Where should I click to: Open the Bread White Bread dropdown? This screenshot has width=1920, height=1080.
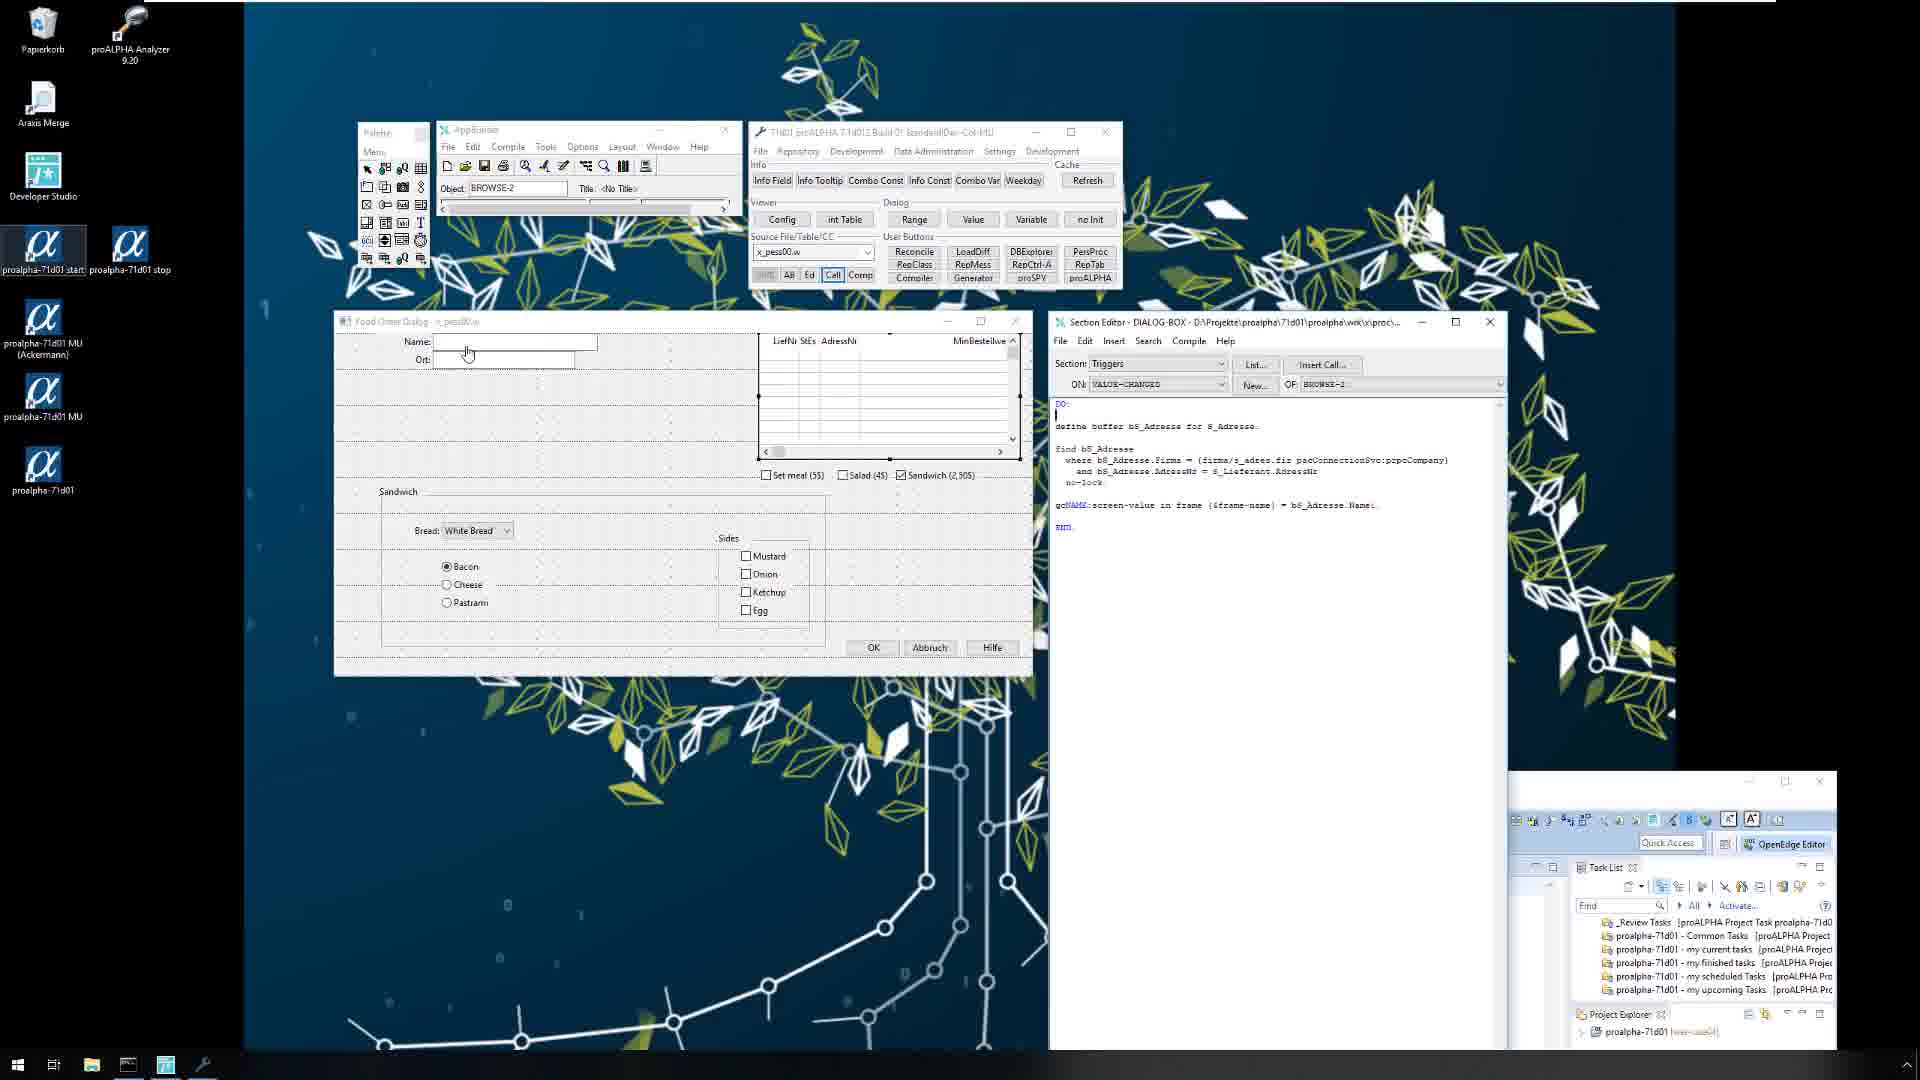coord(478,531)
